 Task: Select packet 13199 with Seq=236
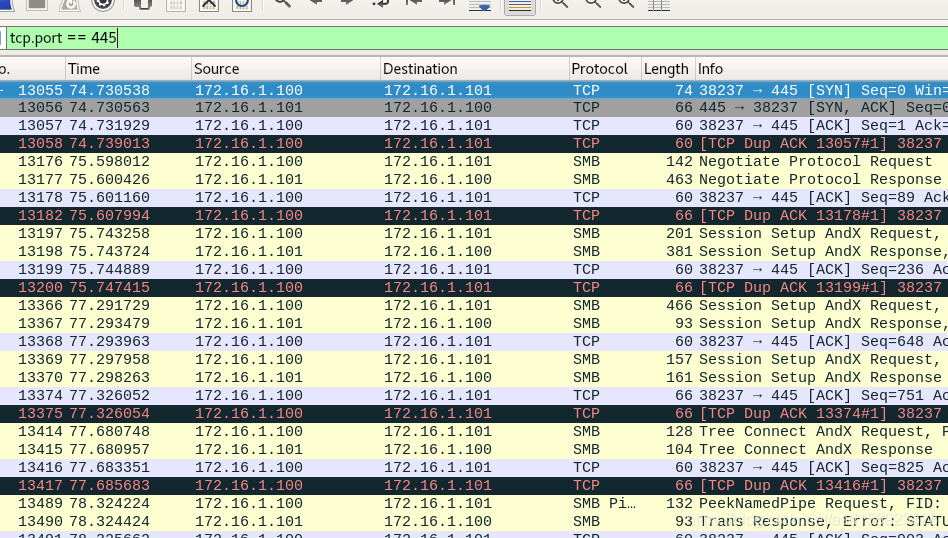pyautogui.click(x=474, y=270)
